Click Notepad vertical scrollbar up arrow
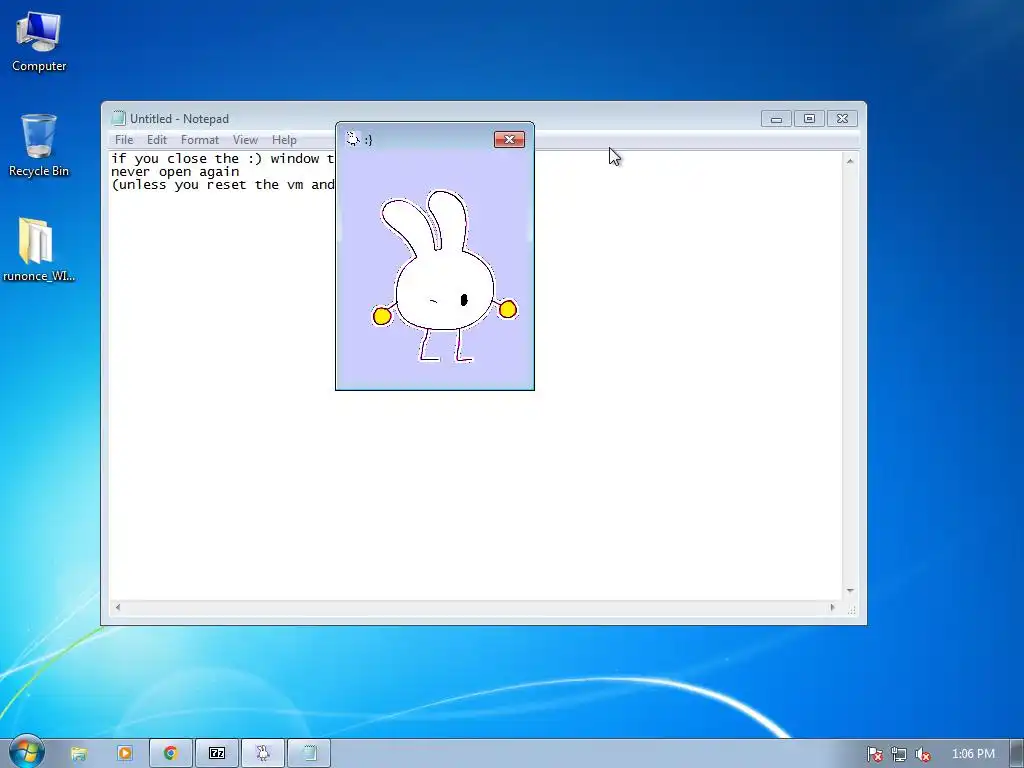This screenshot has height=768, width=1024. coord(850,161)
